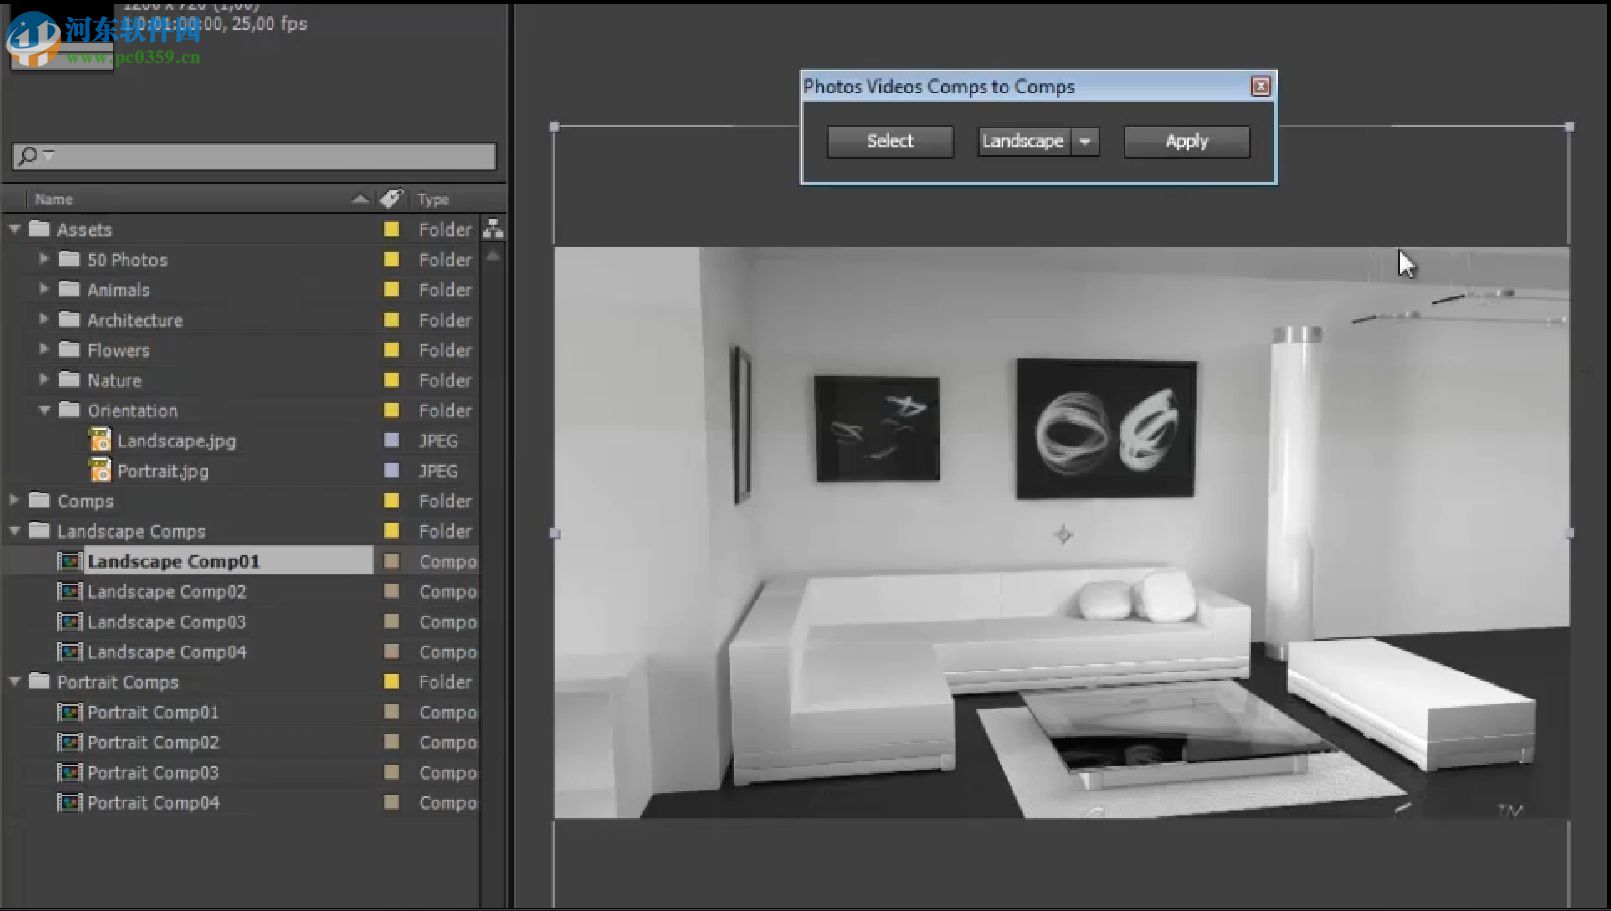
Task: Click the lavender label swatch of Landscape.jpg
Action: (391, 441)
